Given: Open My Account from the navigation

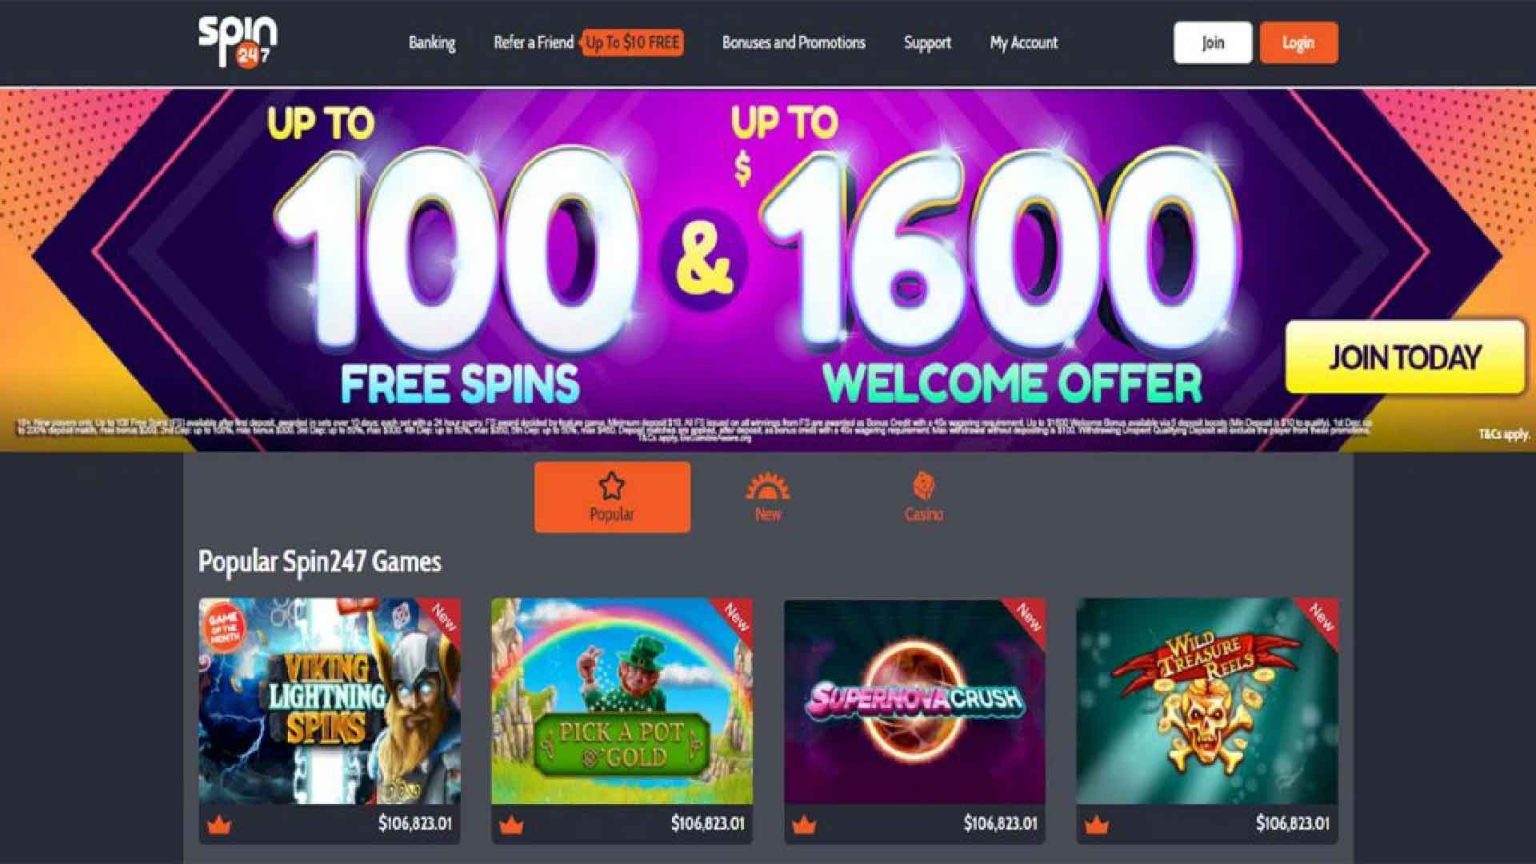Looking at the screenshot, I should tap(1023, 43).
